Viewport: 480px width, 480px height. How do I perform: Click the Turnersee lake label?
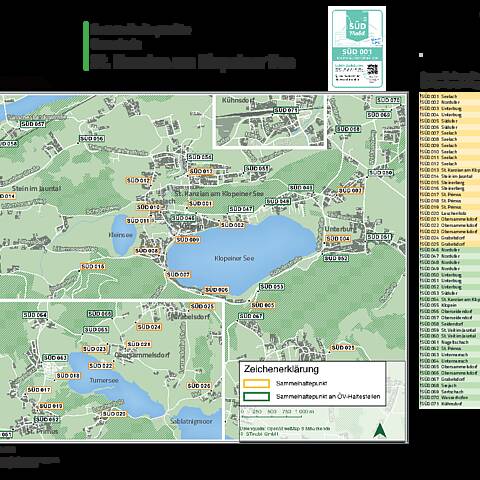[x=104, y=380]
